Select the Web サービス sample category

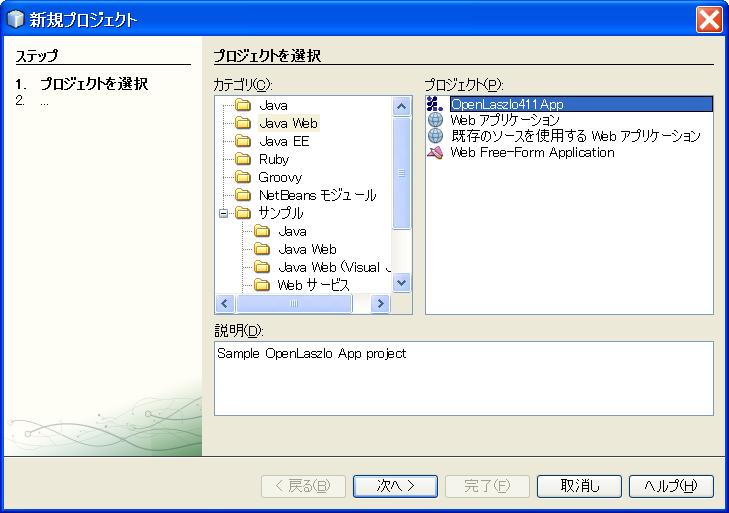pos(313,285)
